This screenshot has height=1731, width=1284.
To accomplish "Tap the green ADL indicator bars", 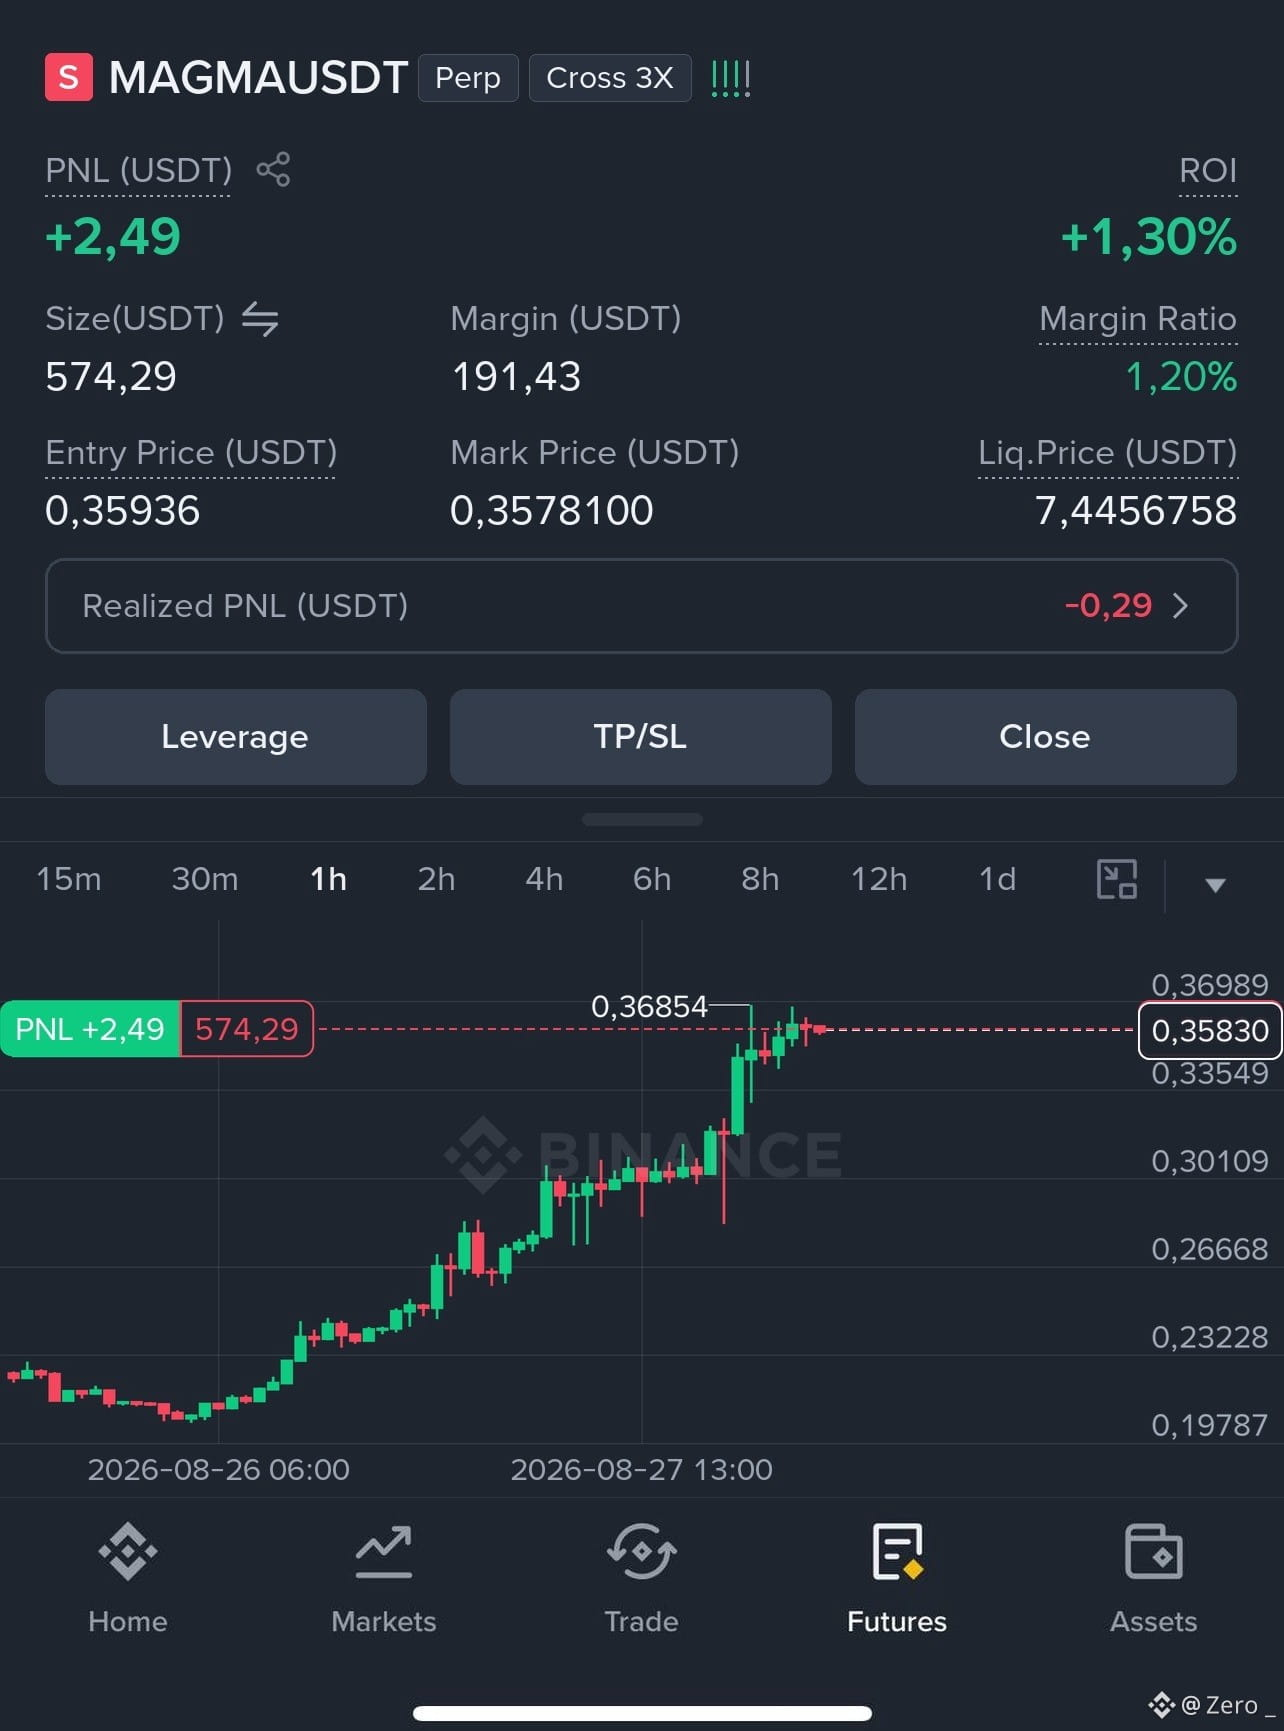I will 730,78.
